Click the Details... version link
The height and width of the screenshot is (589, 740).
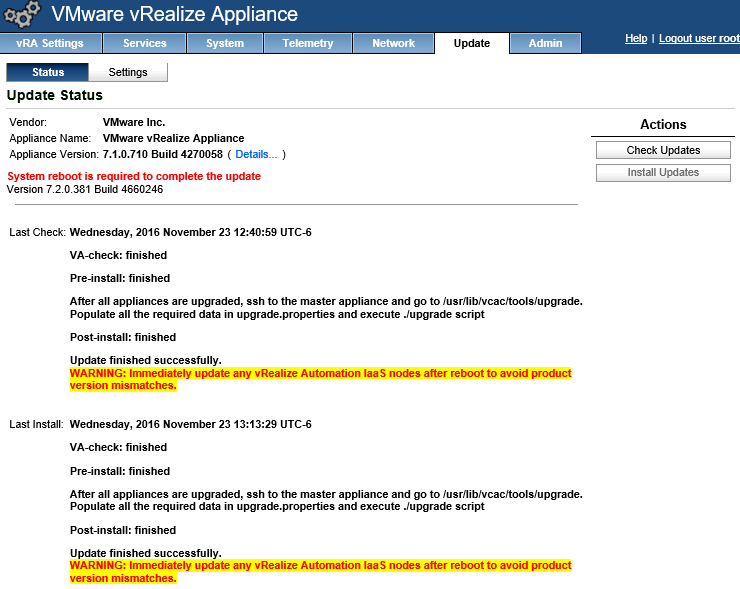pyautogui.click(x=256, y=154)
